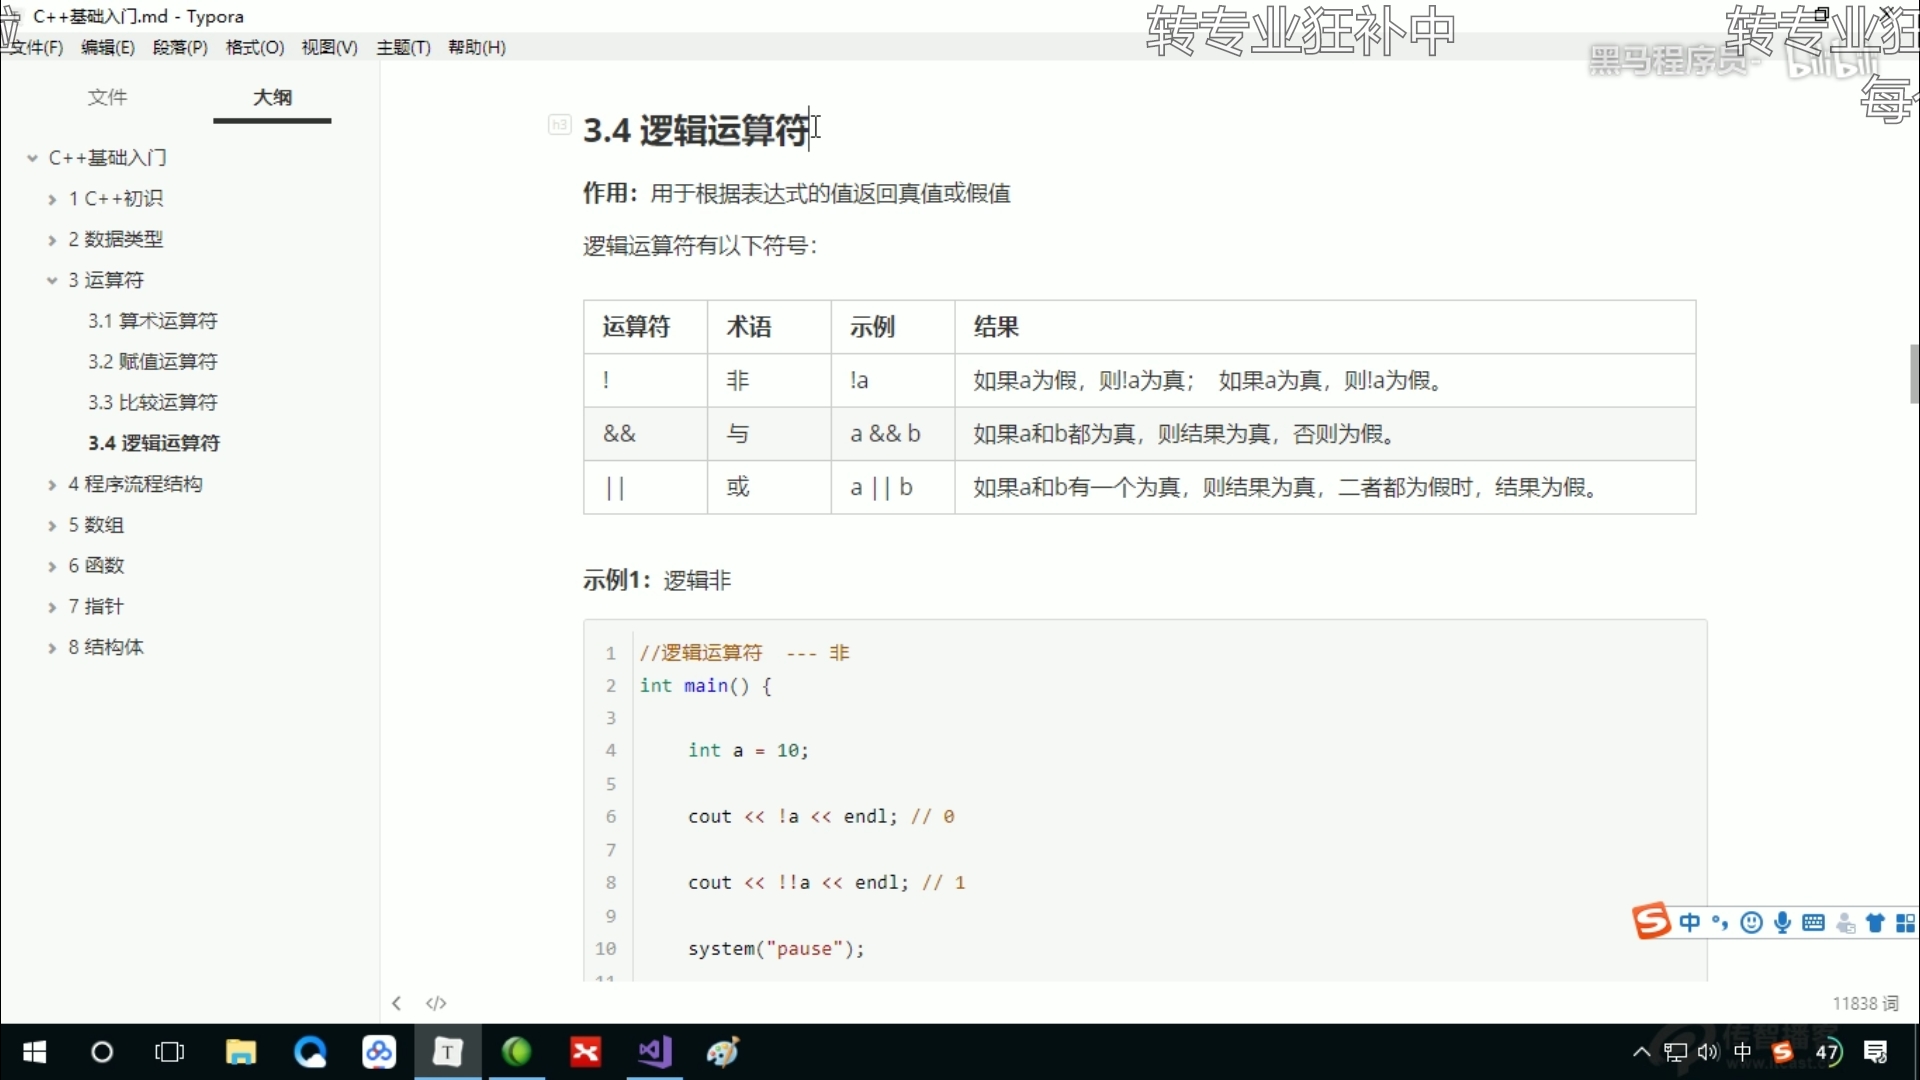Change the Sogou input skin via t-shirt icon

(1875, 922)
